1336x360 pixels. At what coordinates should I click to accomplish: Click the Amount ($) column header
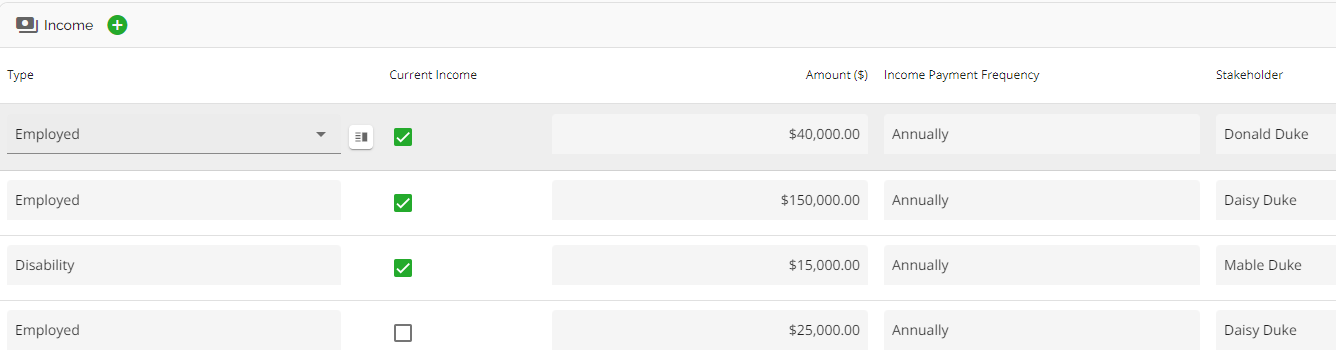click(x=837, y=75)
